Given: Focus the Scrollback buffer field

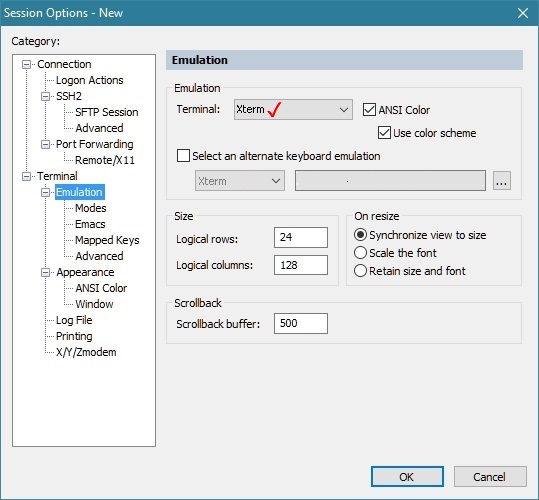Looking at the screenshot, I should tap(301, 323).
